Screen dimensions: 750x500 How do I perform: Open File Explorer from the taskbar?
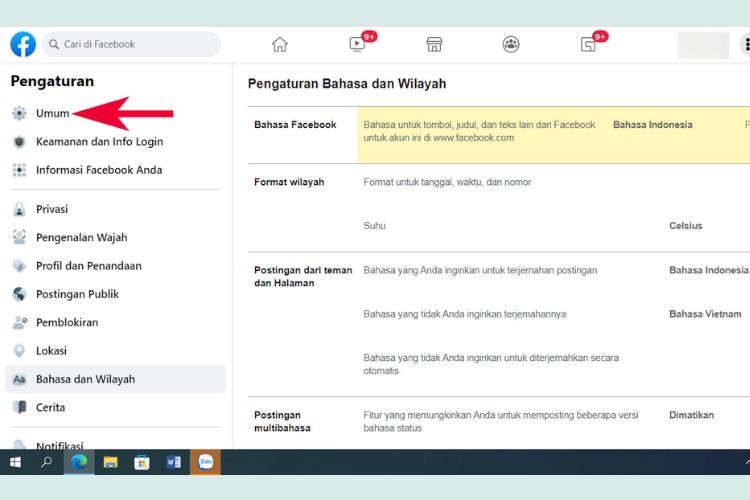click(x=110, y=462)
